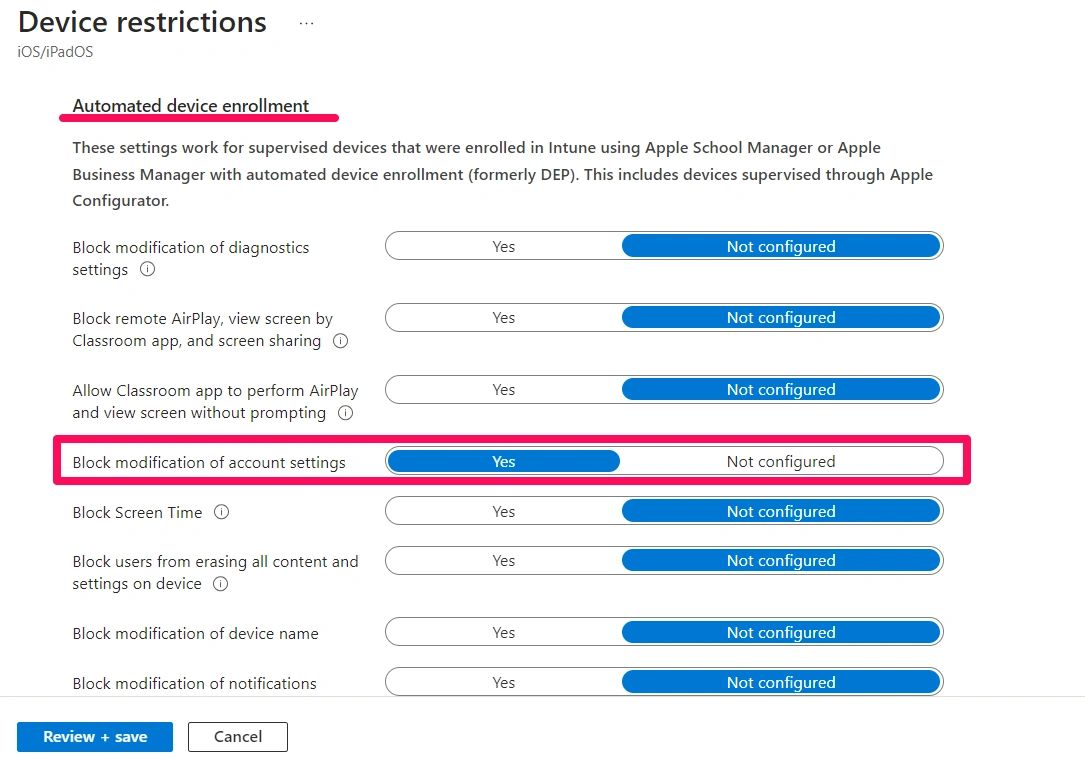Set Block modification of device name to Not configured
Screen dimensions: 1085x759
click(781, 632)
